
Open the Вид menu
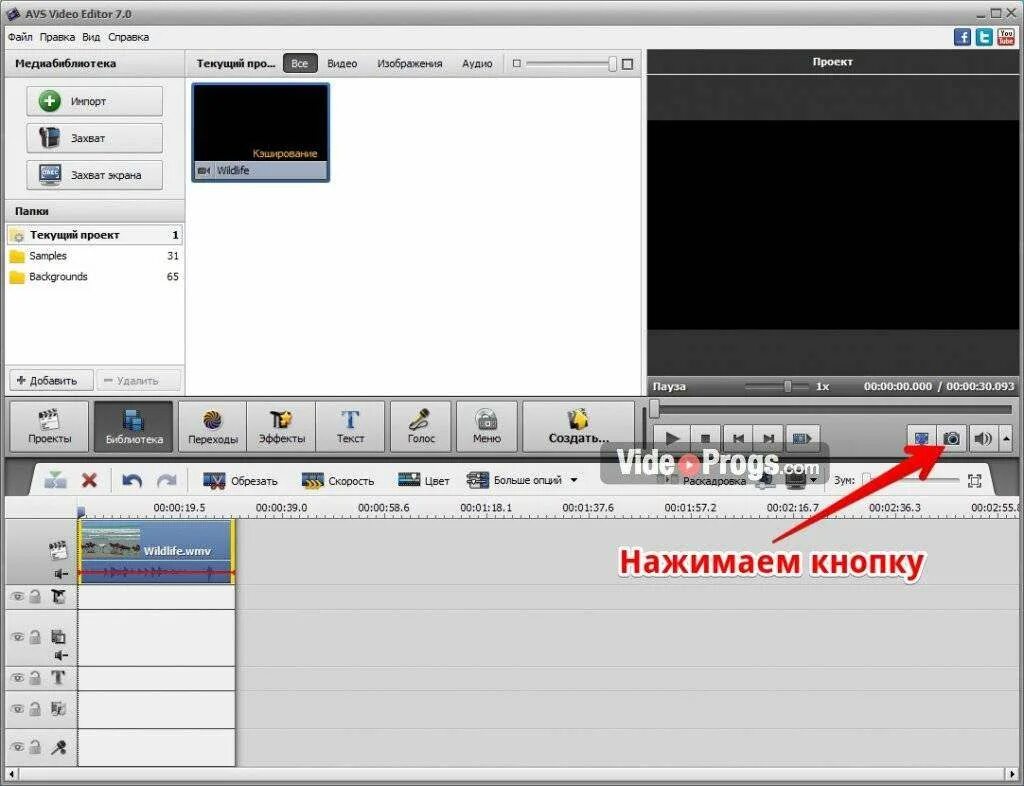click(x=91, y=37)
